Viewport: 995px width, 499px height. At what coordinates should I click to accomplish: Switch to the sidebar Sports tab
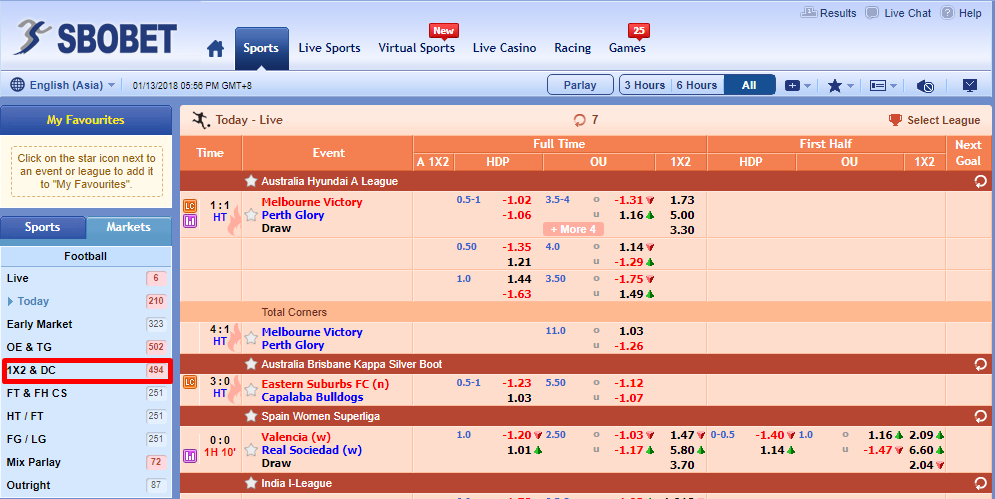point(43,227)
